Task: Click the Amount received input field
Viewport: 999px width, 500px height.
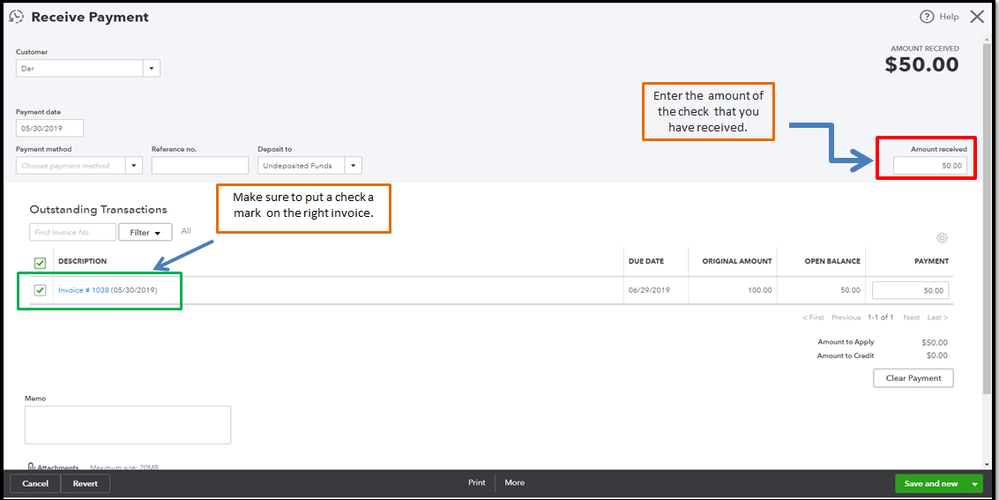Action: point(930,166)
